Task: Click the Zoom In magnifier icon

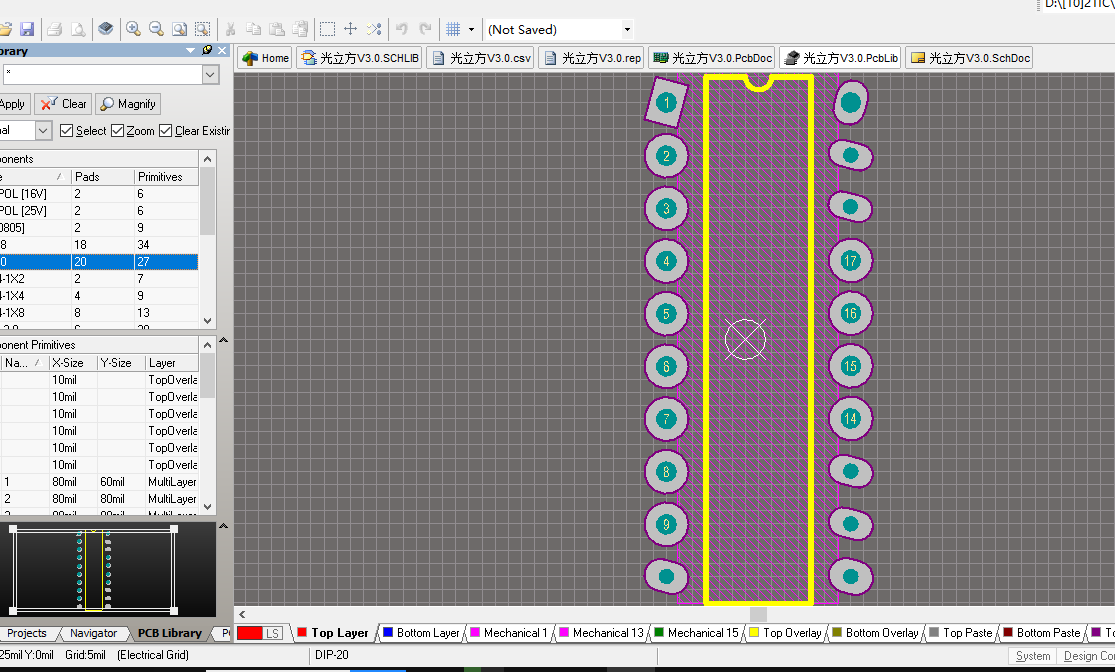Action: tap(133, 29)
